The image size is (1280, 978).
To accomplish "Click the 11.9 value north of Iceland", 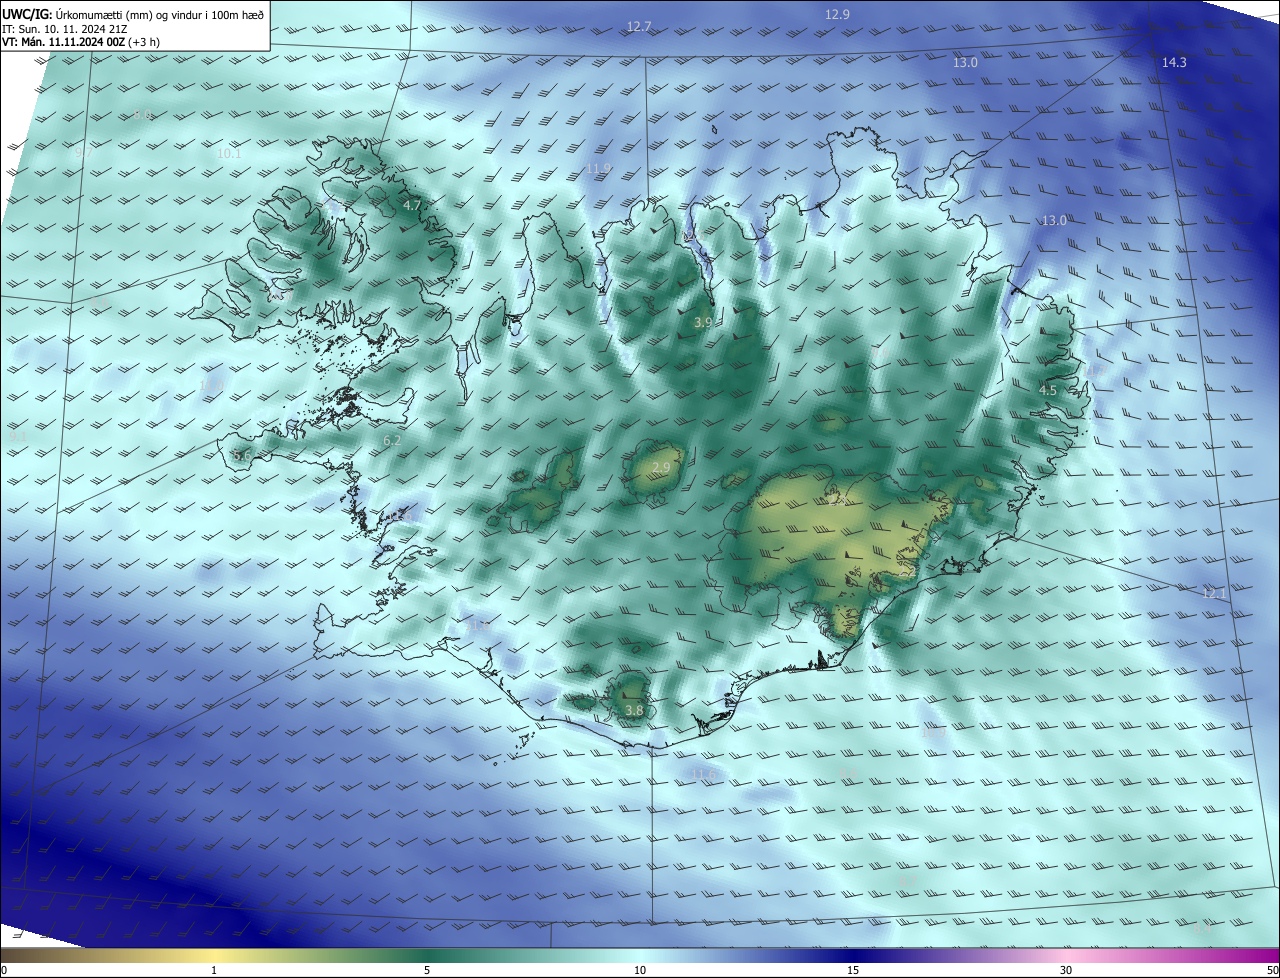I will pyautogui.click(x=598, y=168).
